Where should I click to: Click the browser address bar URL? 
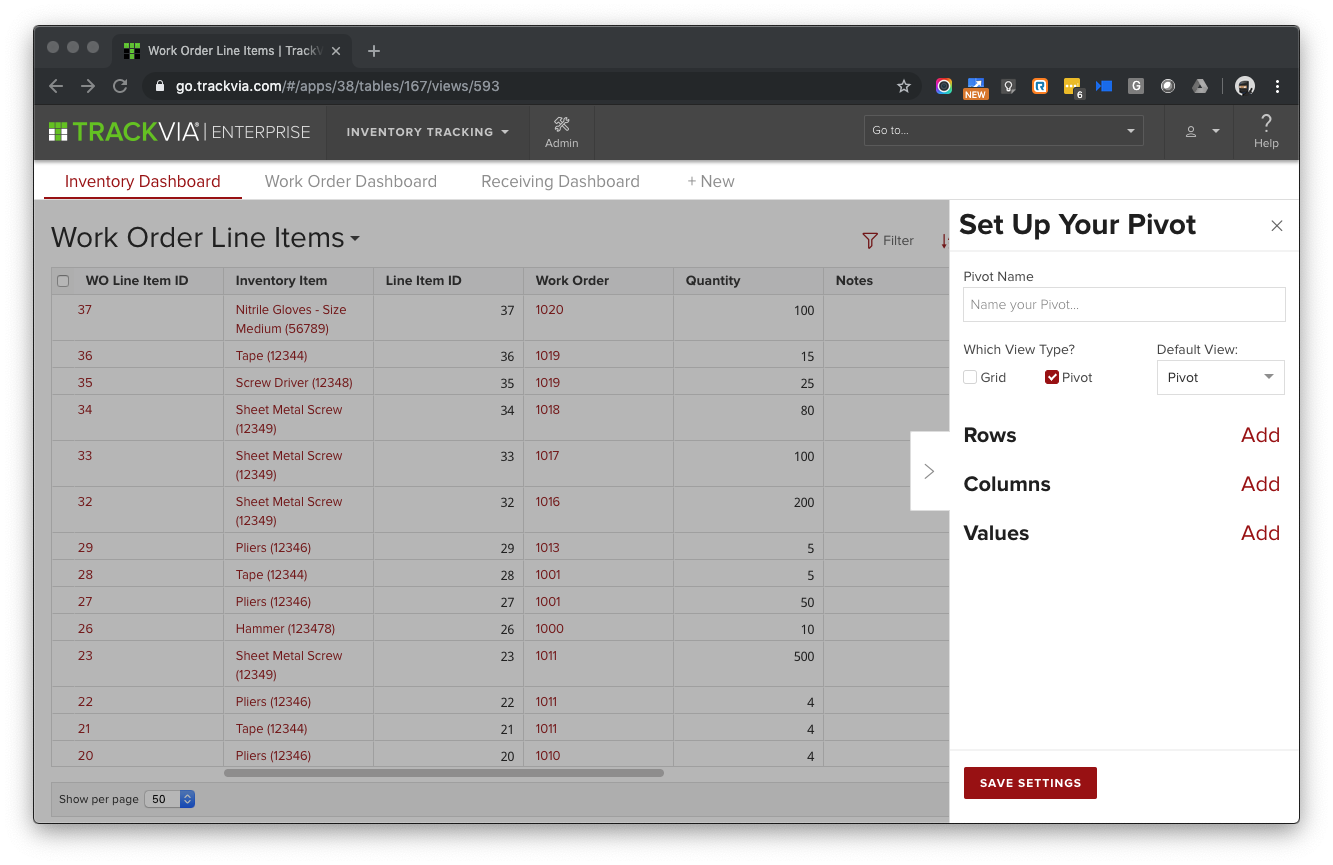[338, 87]
